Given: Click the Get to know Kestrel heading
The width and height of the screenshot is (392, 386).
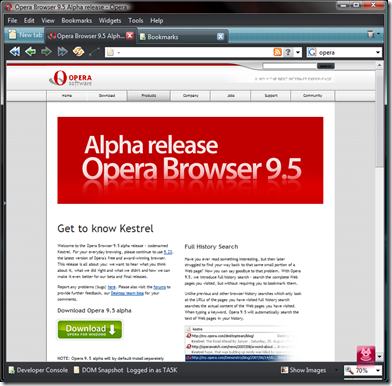Looking at the screenshot, I should [105, 229].
